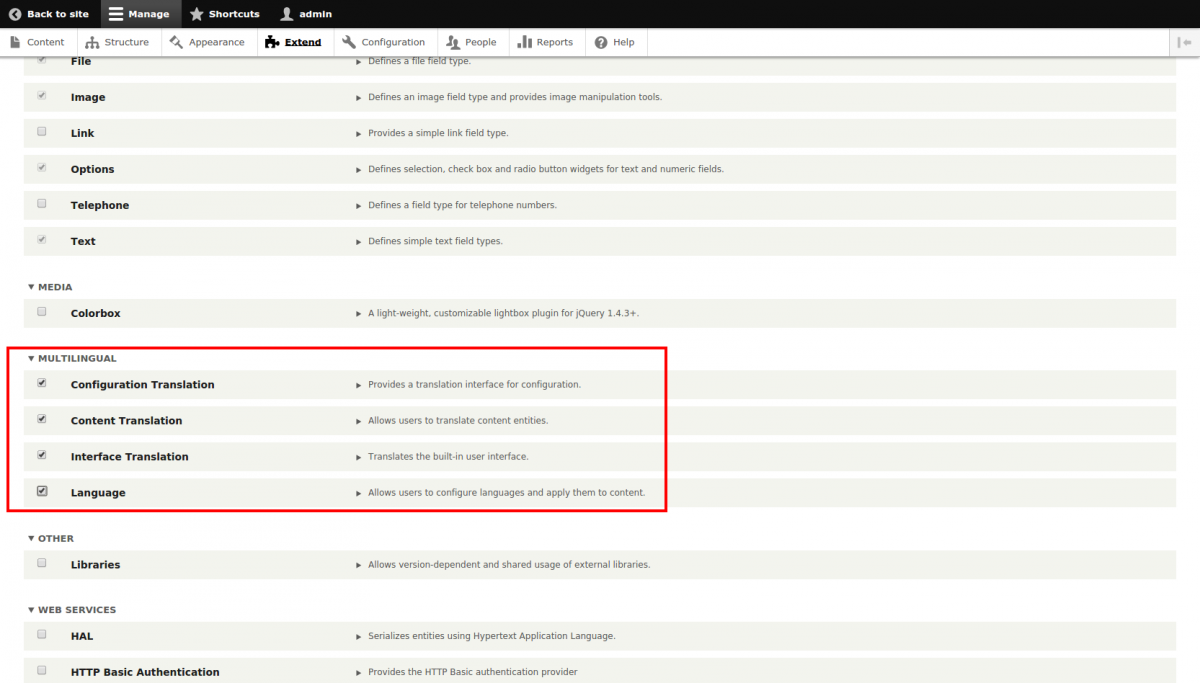Open Shortcuts via the star icon

tap(196, 14)
